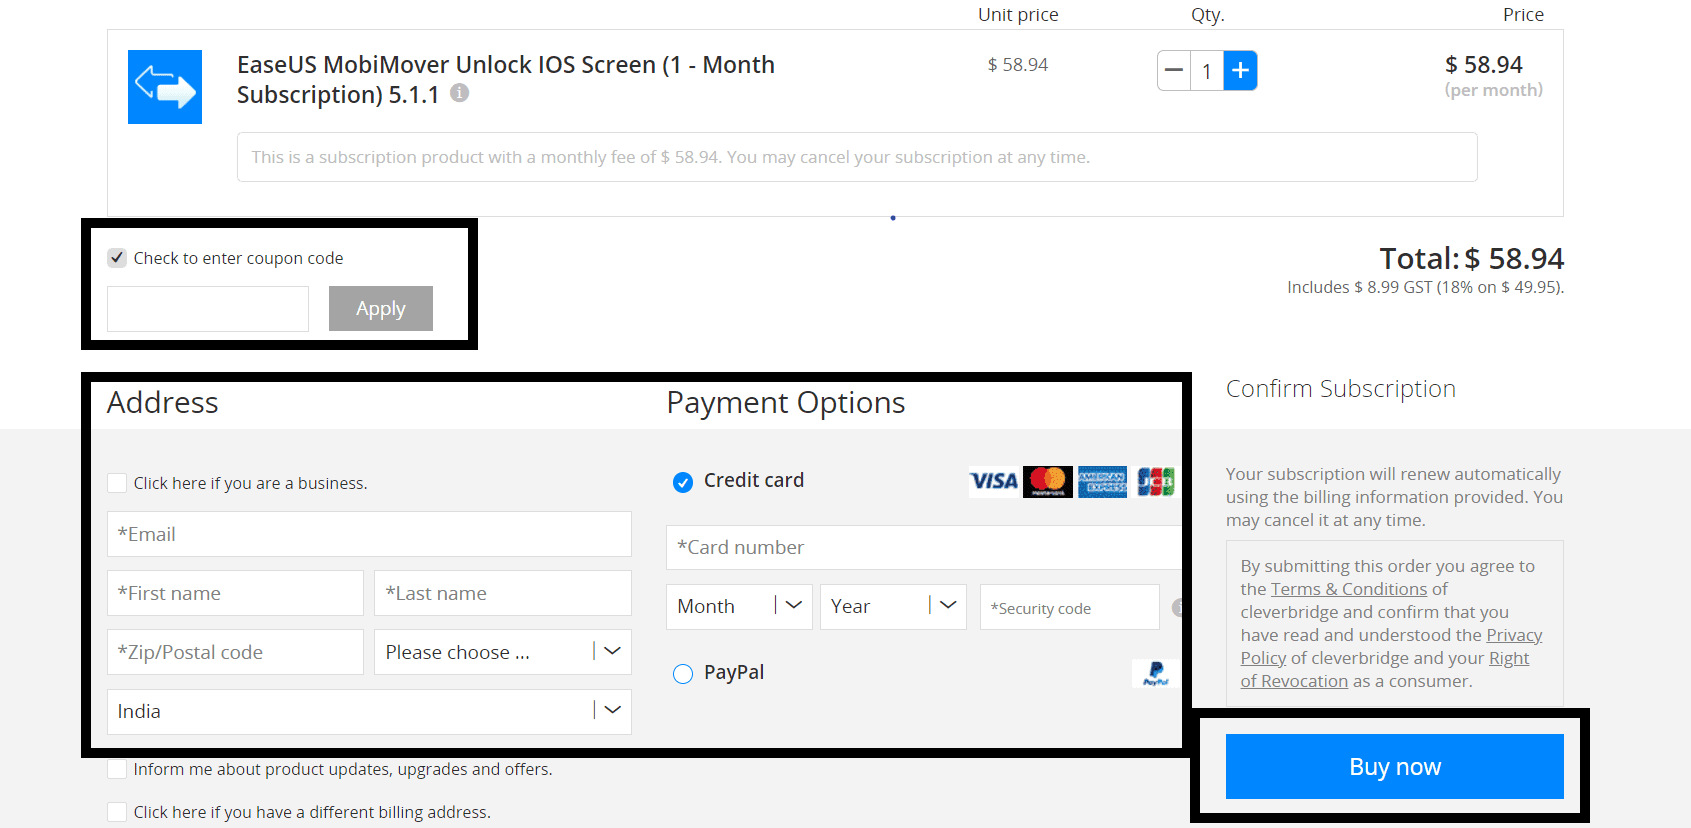Click the PayPal logo icon
Viewport: 1691px width, 828px height.
coord(1155,673)
